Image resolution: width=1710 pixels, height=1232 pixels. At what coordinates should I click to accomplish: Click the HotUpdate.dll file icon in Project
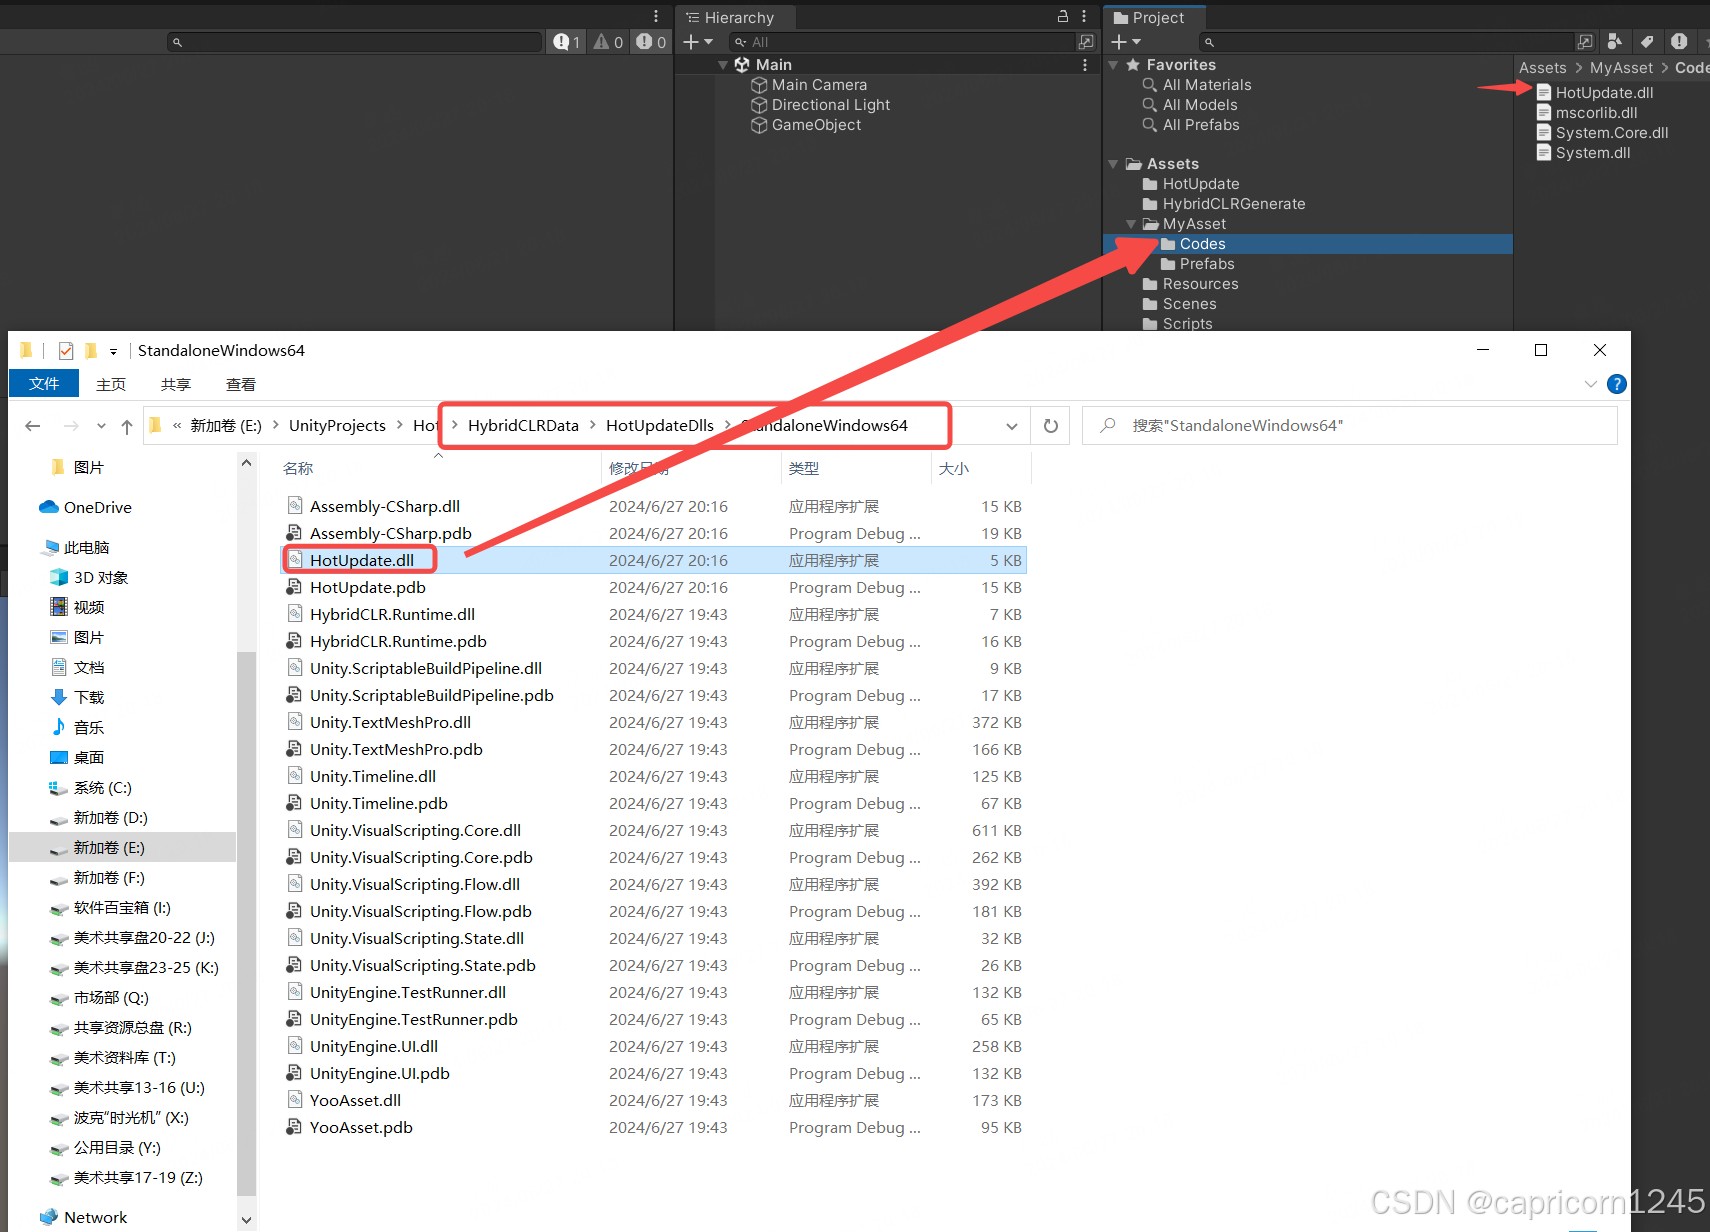tap(1544, 93)
